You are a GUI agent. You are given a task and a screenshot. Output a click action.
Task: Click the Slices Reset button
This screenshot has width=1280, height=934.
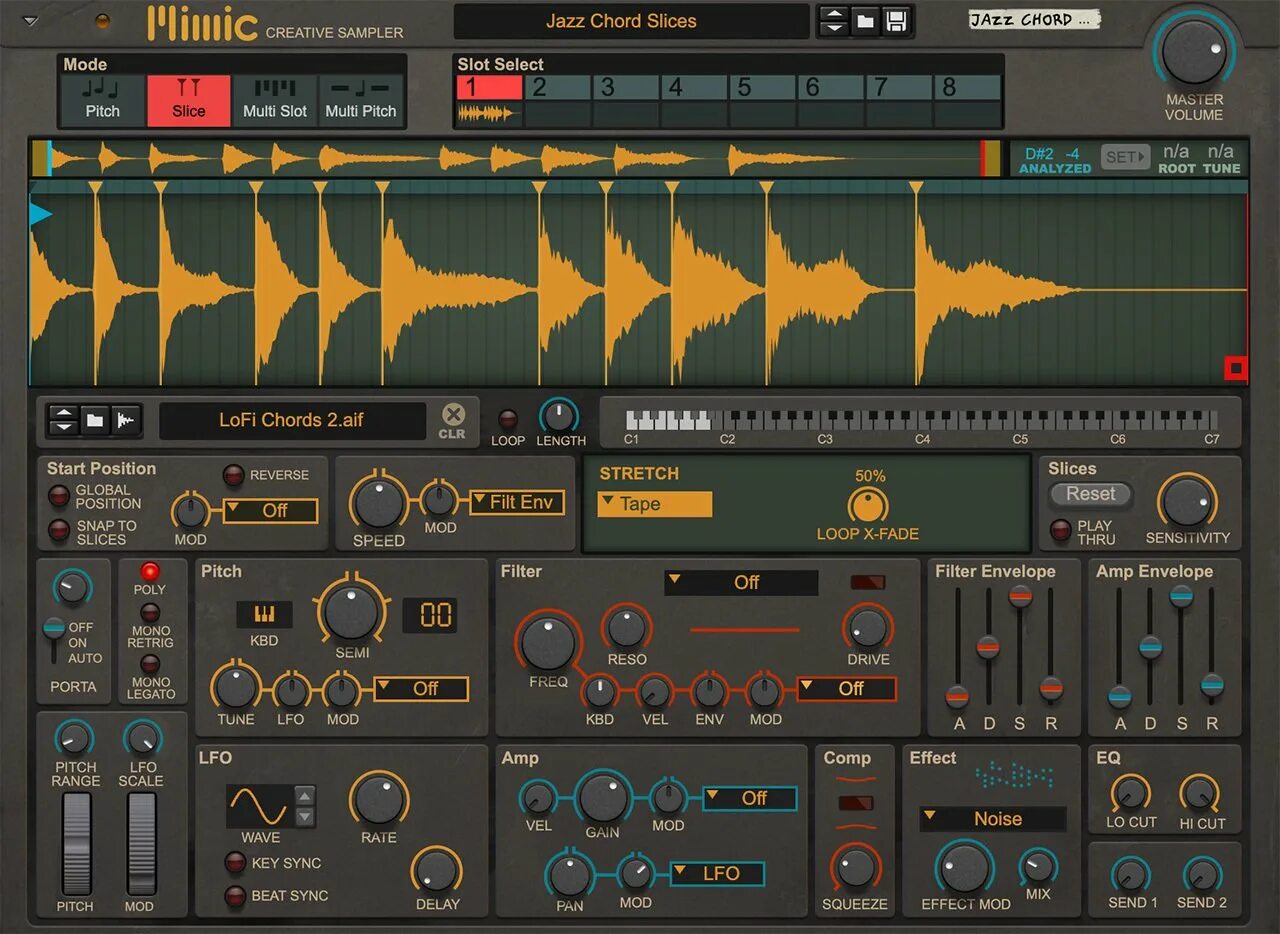pos(1090,494)
